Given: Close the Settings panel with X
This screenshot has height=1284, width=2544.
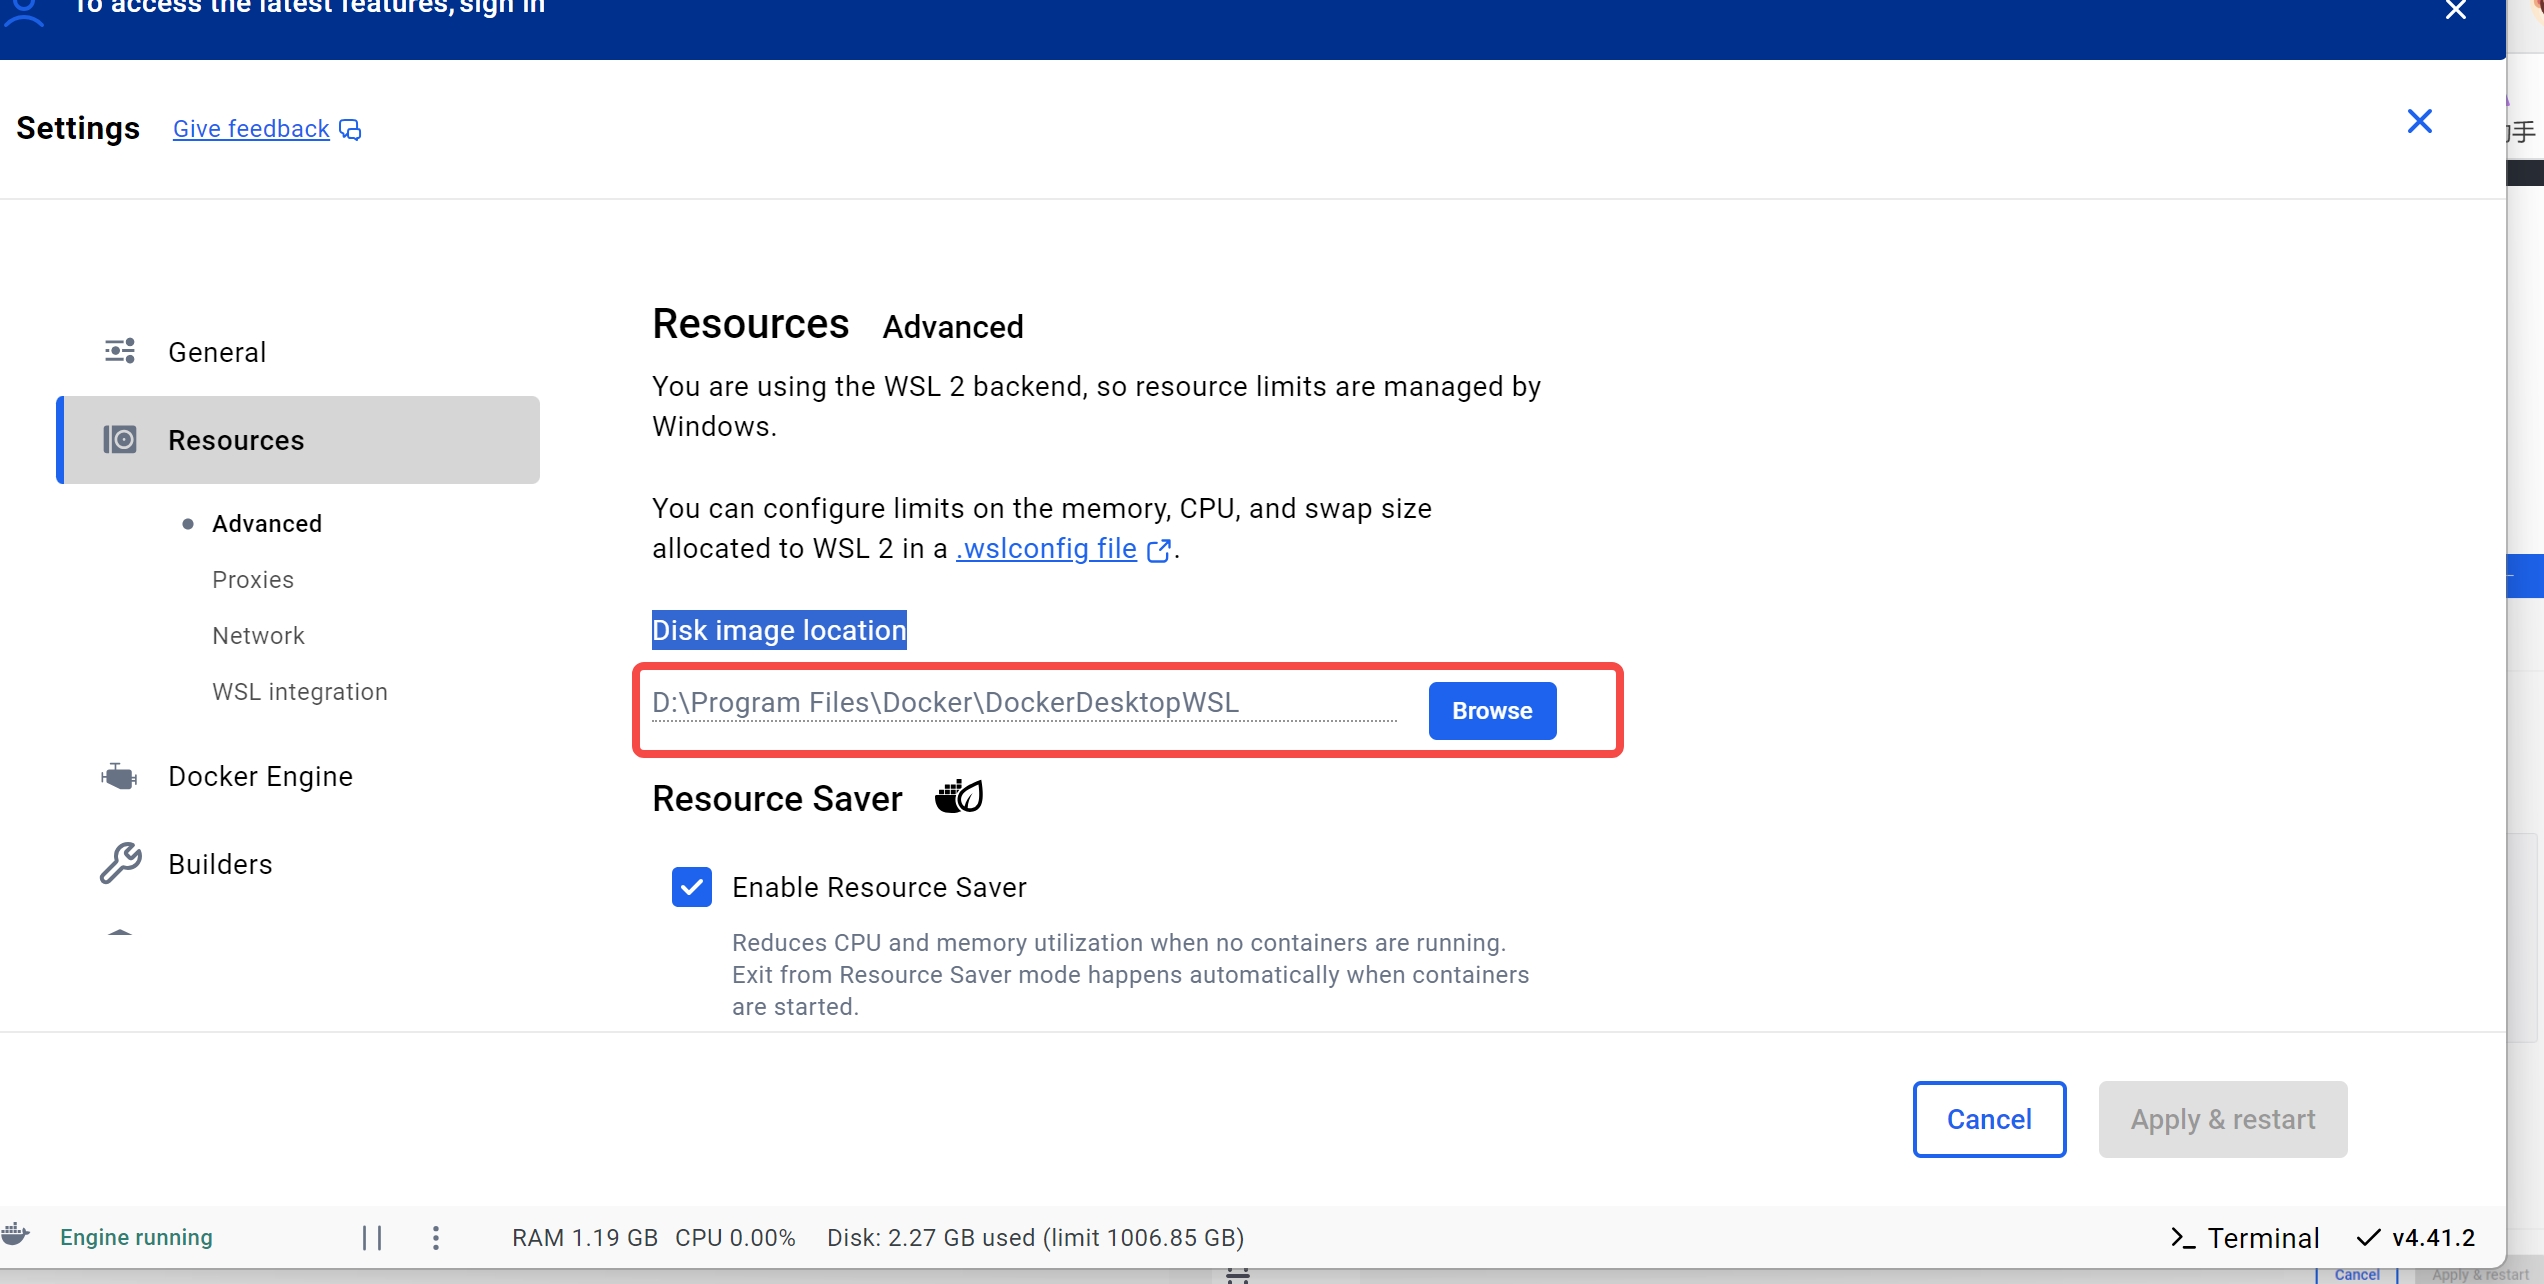Looking at the screenshot, I should [x=2419, y=121].
